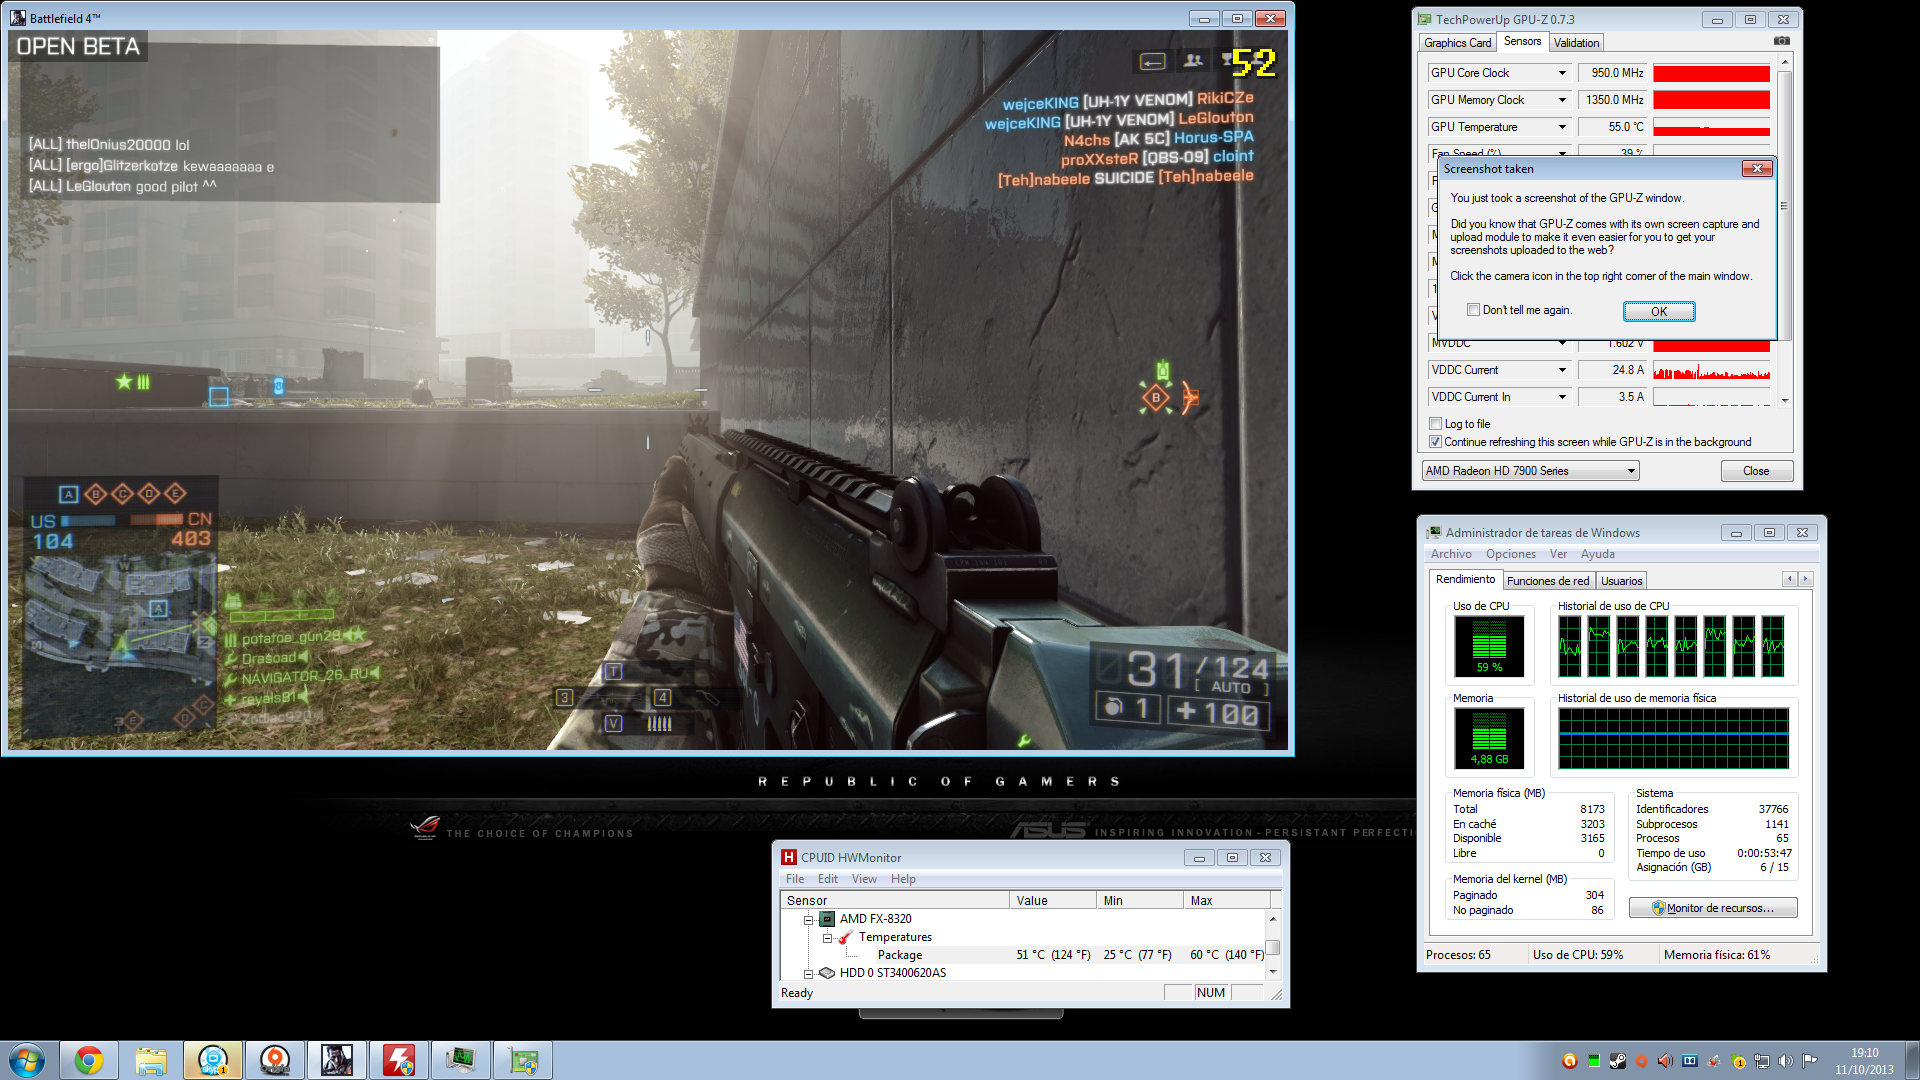Screen dimensions: 1920x1080
Task: Click the green CPU usage tray icon
Action: click(1594, 1061)
